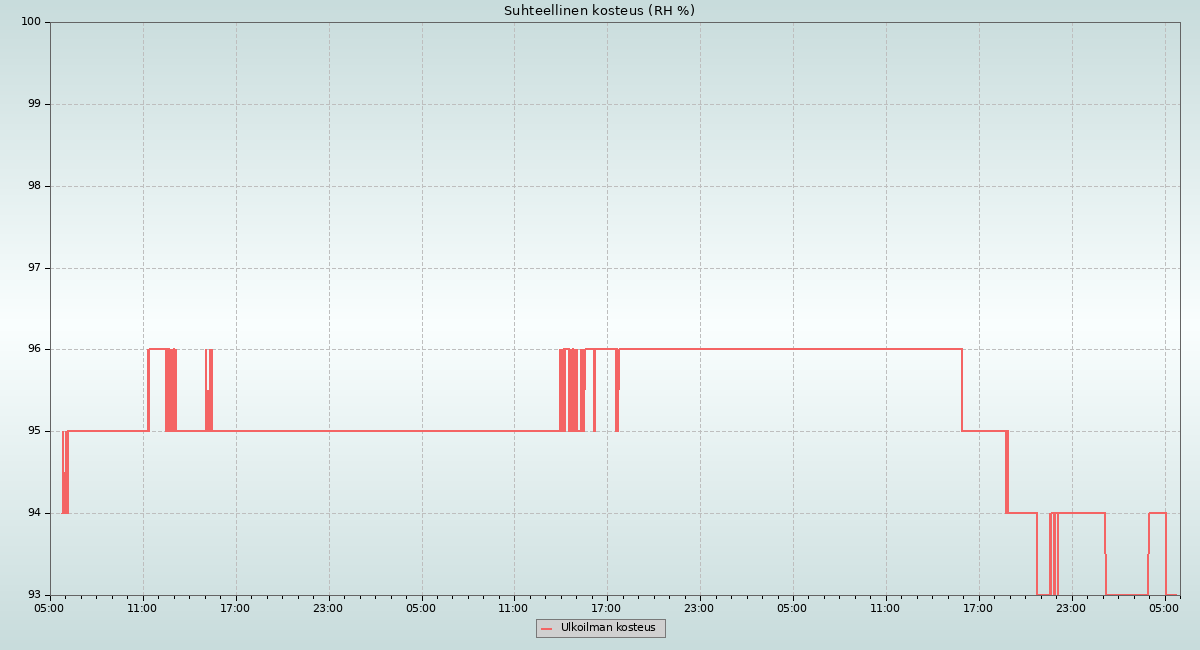Image resolution: width=1200 pixels, height=650 pixels.
Task: Click the last 17:00 time label
Action: pyautogui.click(x=978, y=608)
